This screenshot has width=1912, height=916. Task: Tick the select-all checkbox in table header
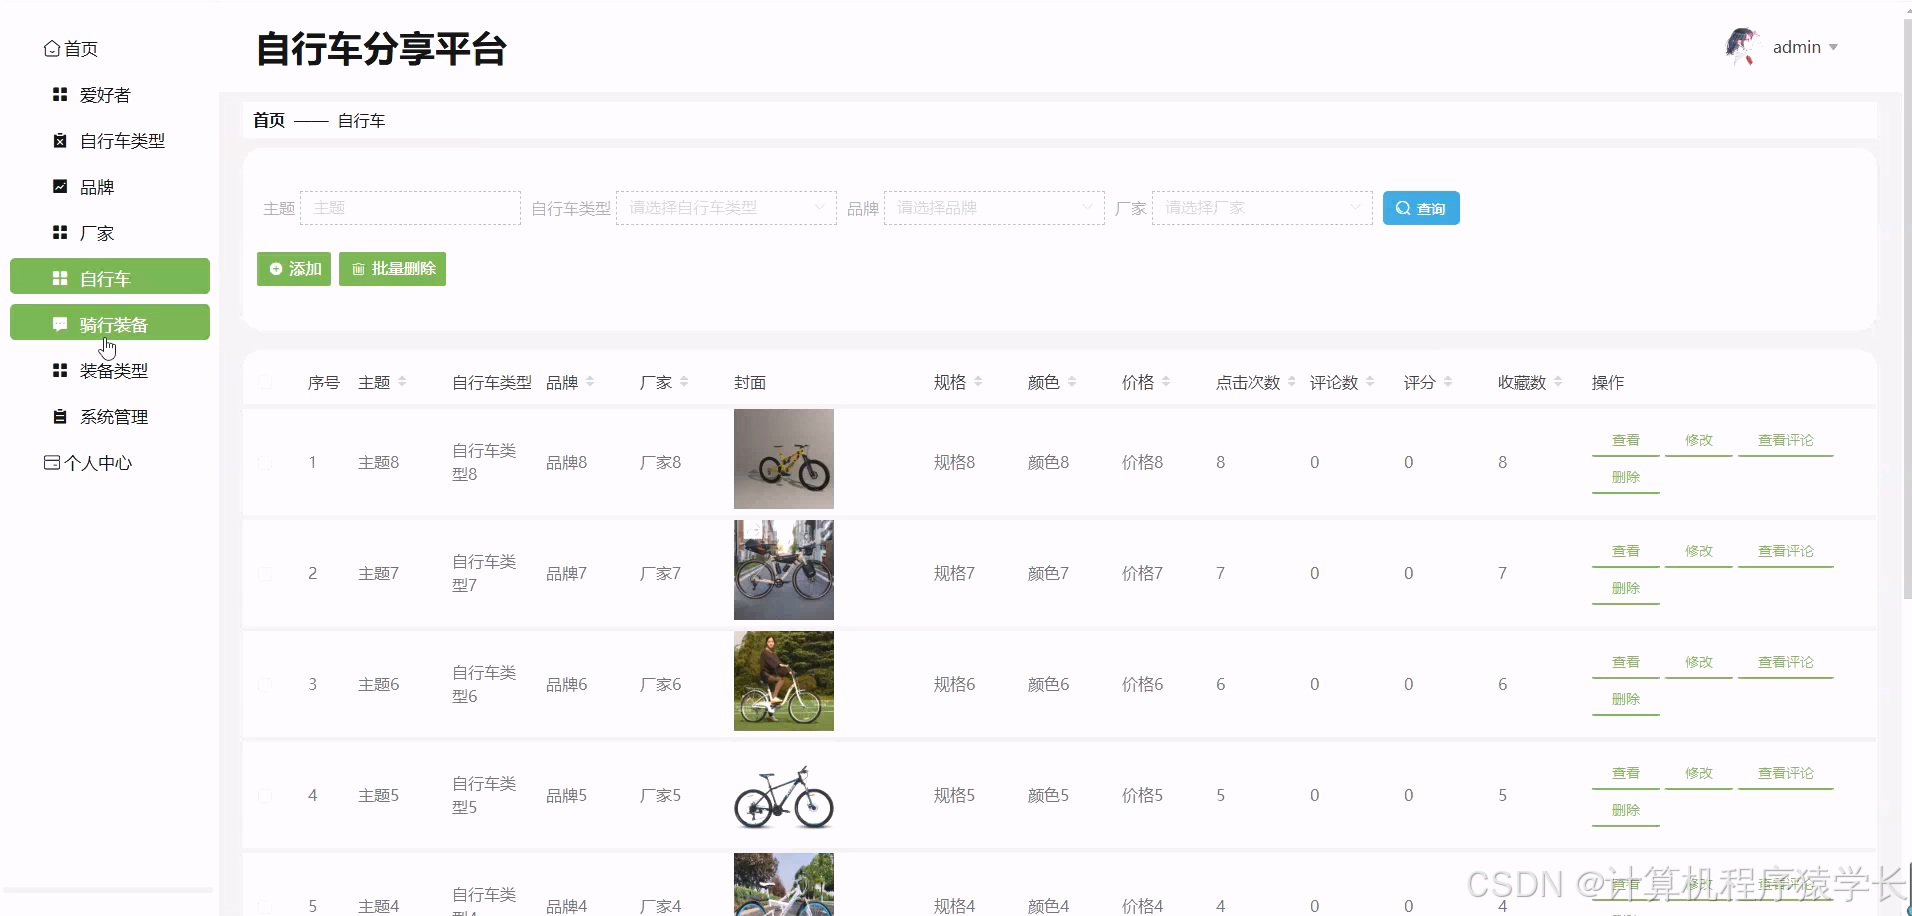[x=265, y=382]
